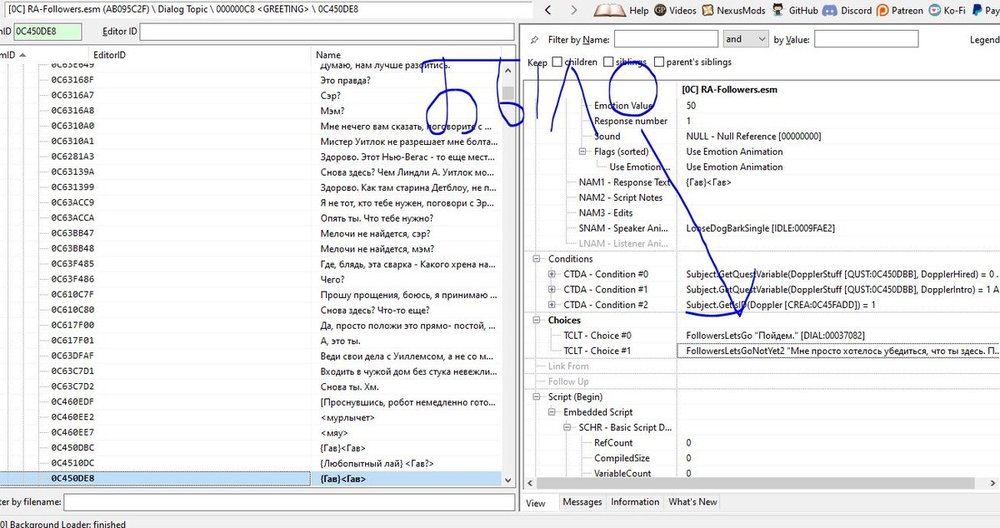
Task: Enable Keep parent's siblings checkbox
Action: (x=659, y=62)
